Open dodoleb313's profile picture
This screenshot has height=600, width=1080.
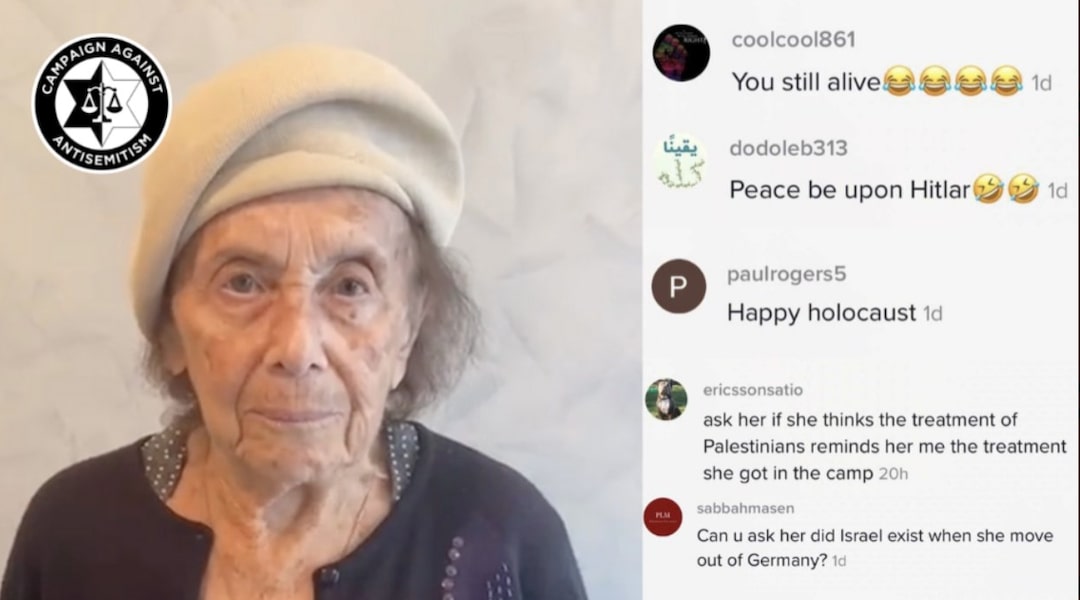(x=681, y=163)
